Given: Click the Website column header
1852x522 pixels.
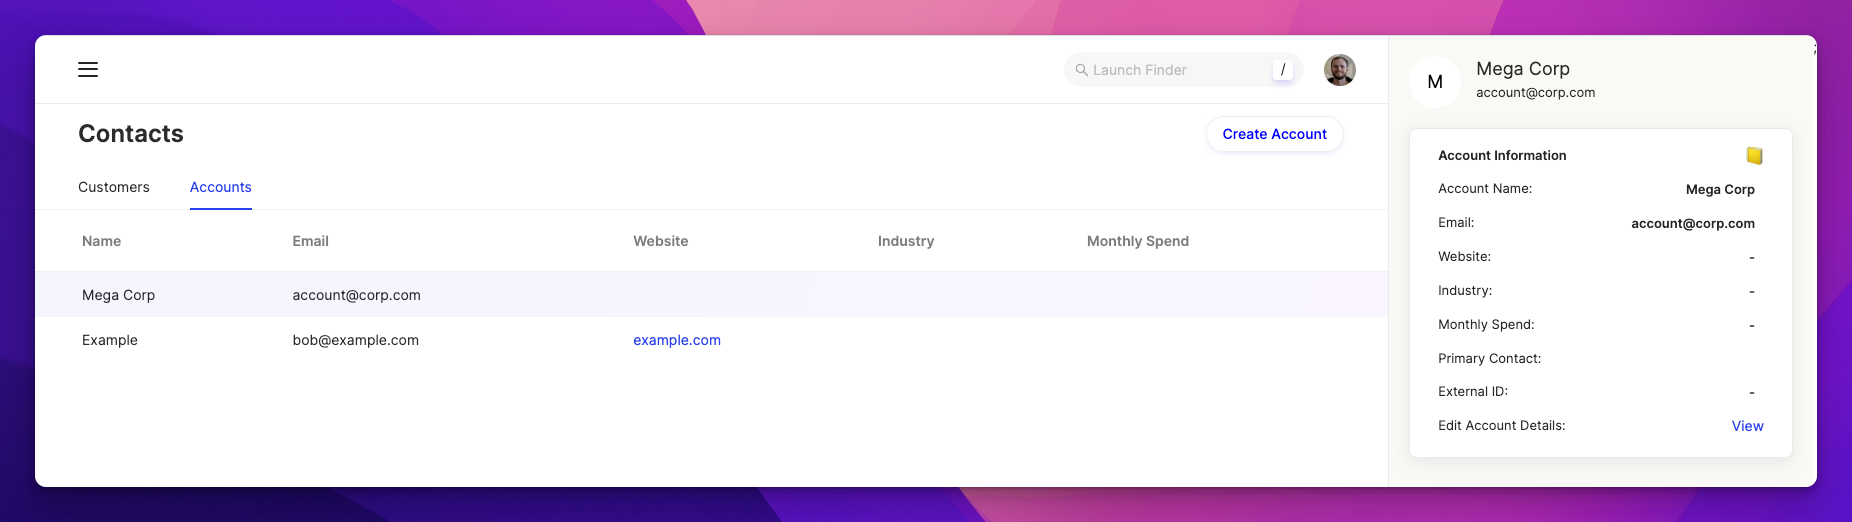Looking at the screenshot, I should click(x=661, y=241).
